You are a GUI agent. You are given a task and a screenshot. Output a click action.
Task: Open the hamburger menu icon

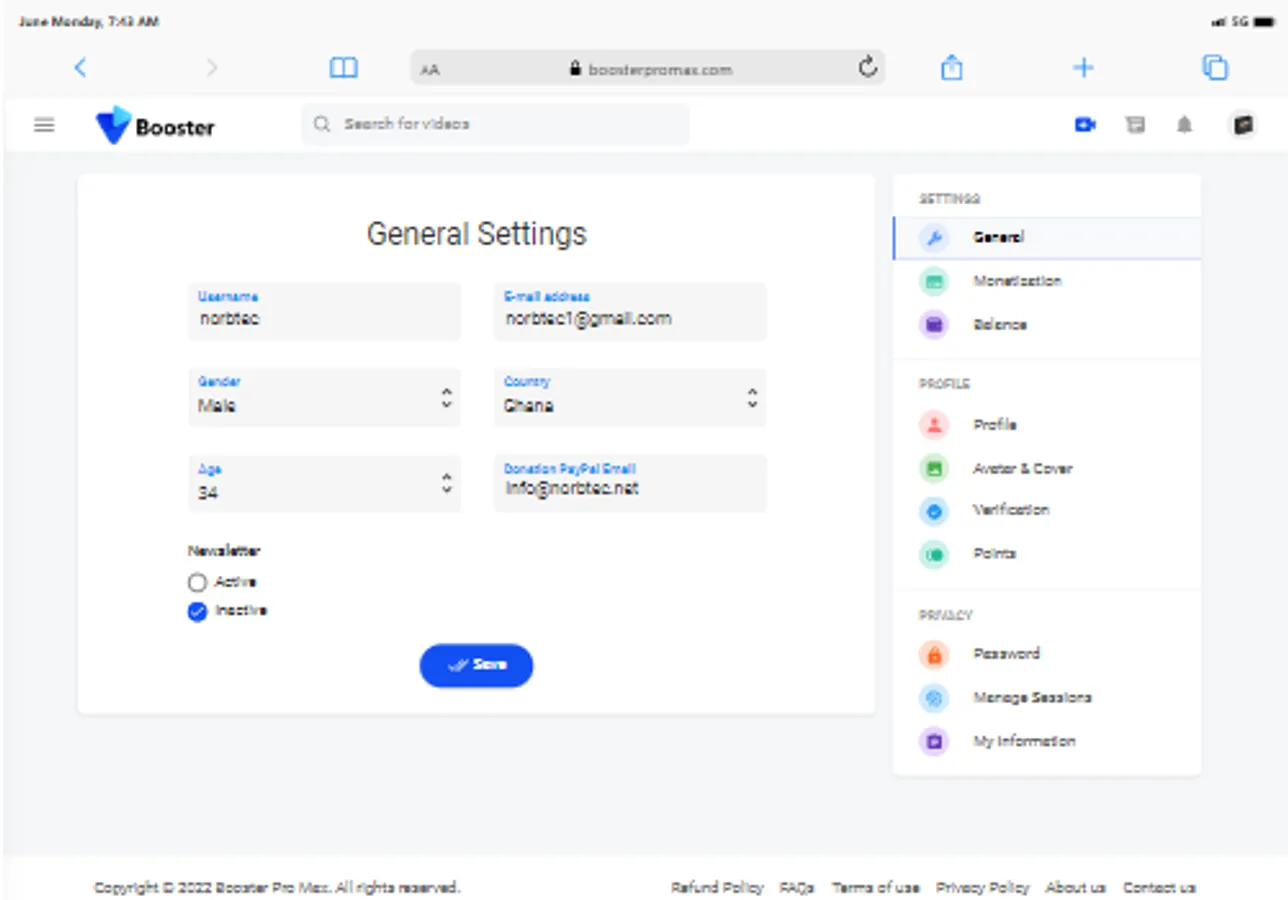[44, 125]
